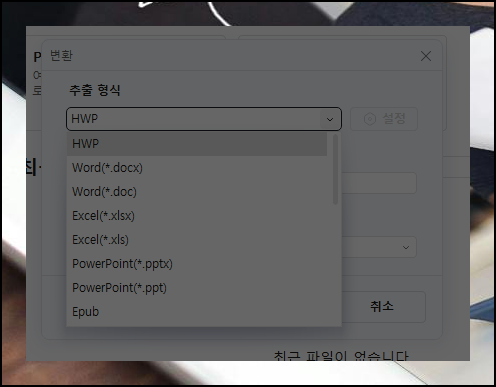The image size is (496, 387).
Task: Open the 설정 settings button
Action: (384, 119)
